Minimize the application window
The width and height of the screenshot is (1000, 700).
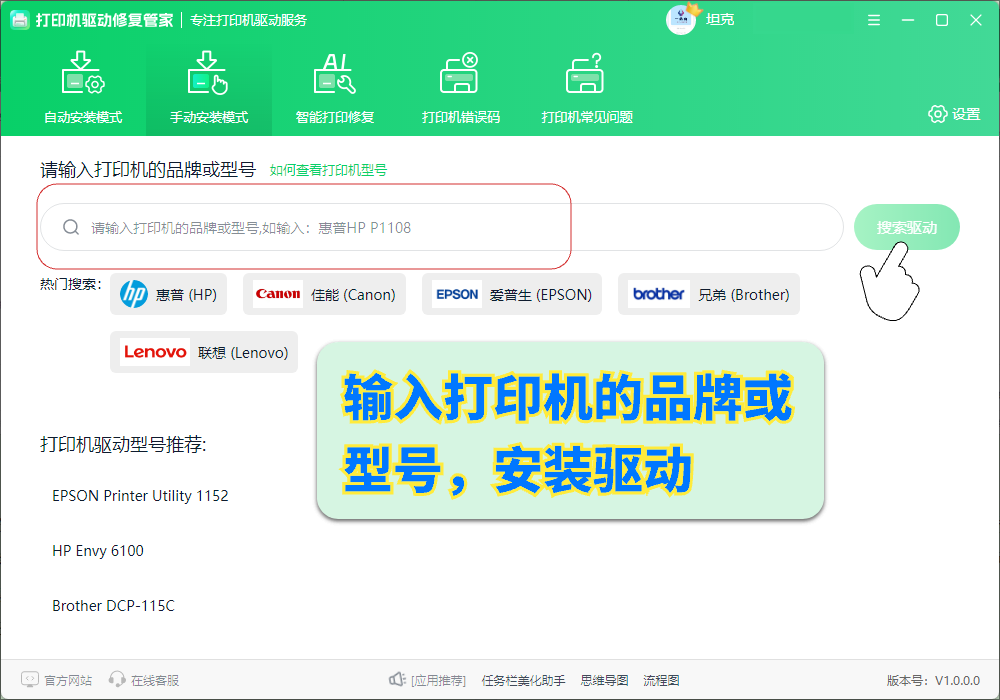[908, 20]
